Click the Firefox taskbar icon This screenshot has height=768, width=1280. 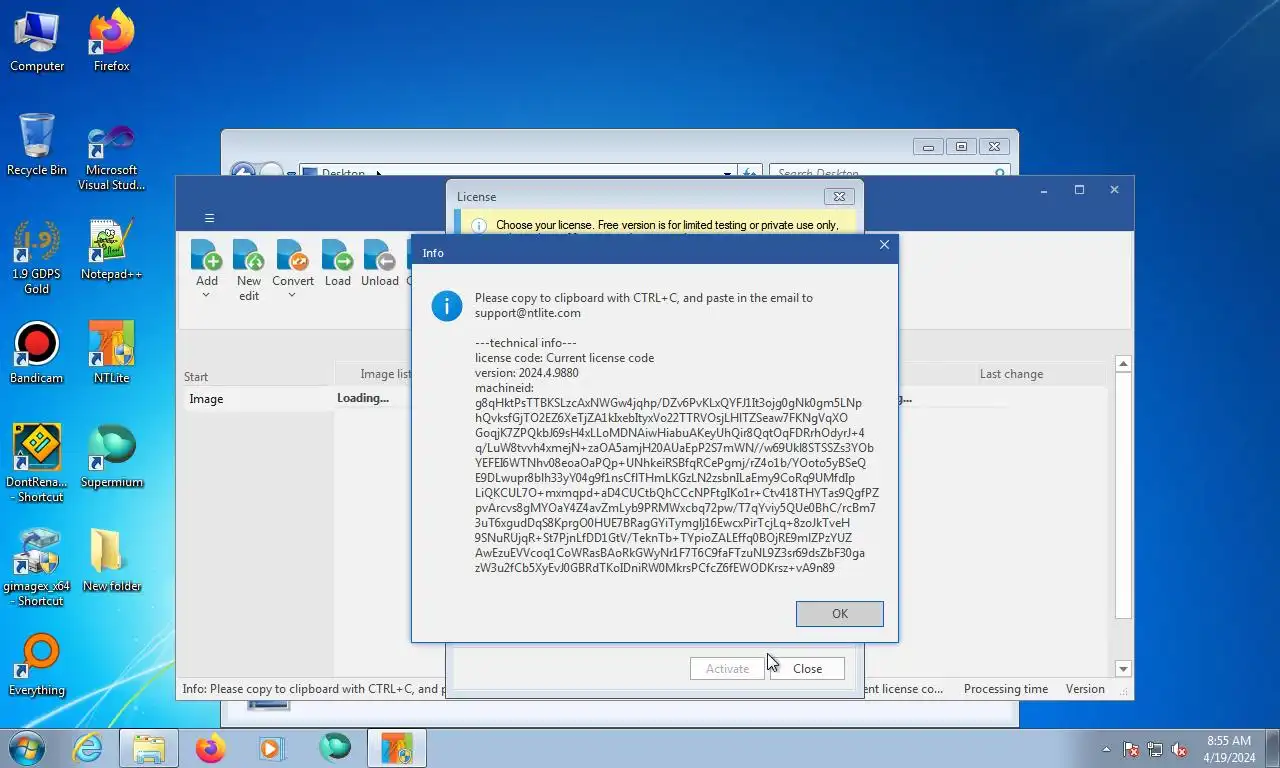pyautogui.click(x=210, y=748)
